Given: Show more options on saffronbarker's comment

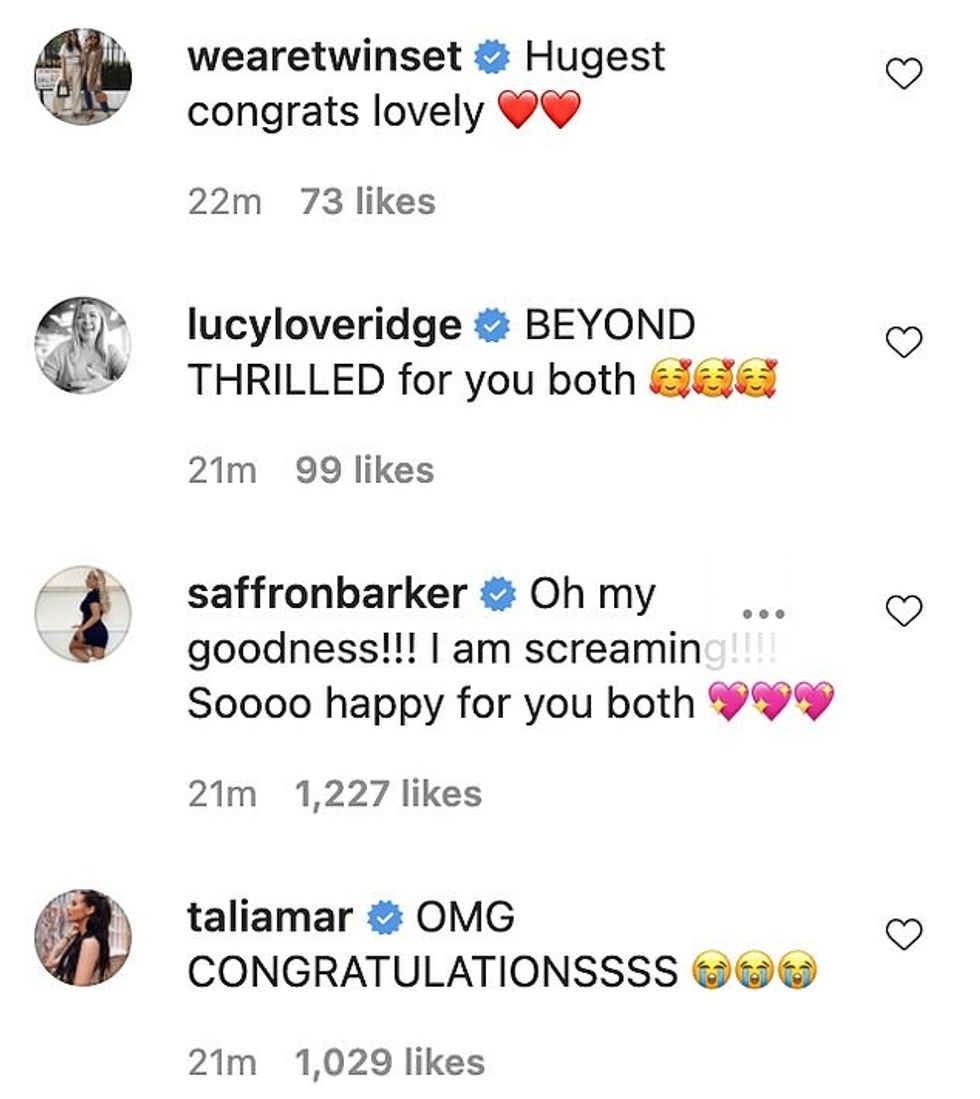Looking at the screenshot, I should point(764,612).
